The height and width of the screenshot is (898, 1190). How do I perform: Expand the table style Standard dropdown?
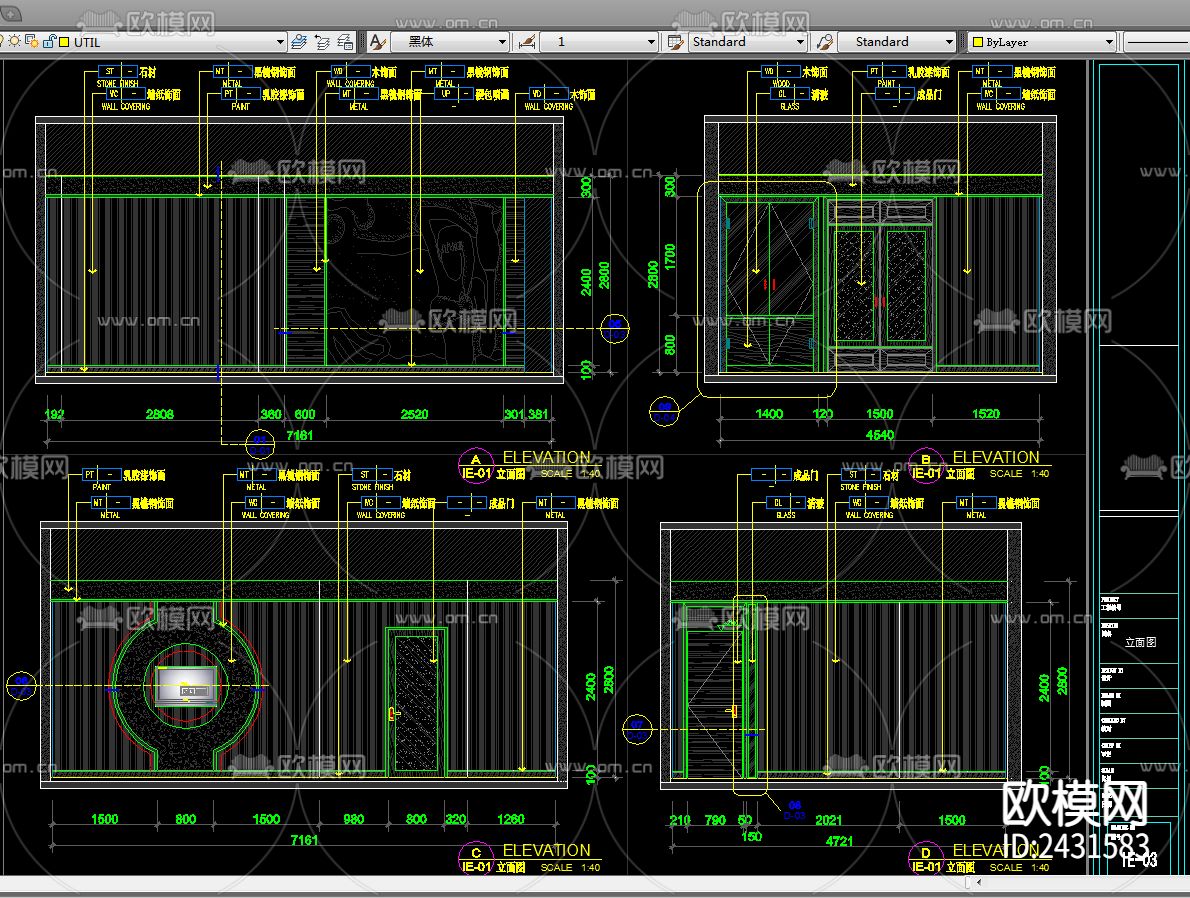click(800, 42)
